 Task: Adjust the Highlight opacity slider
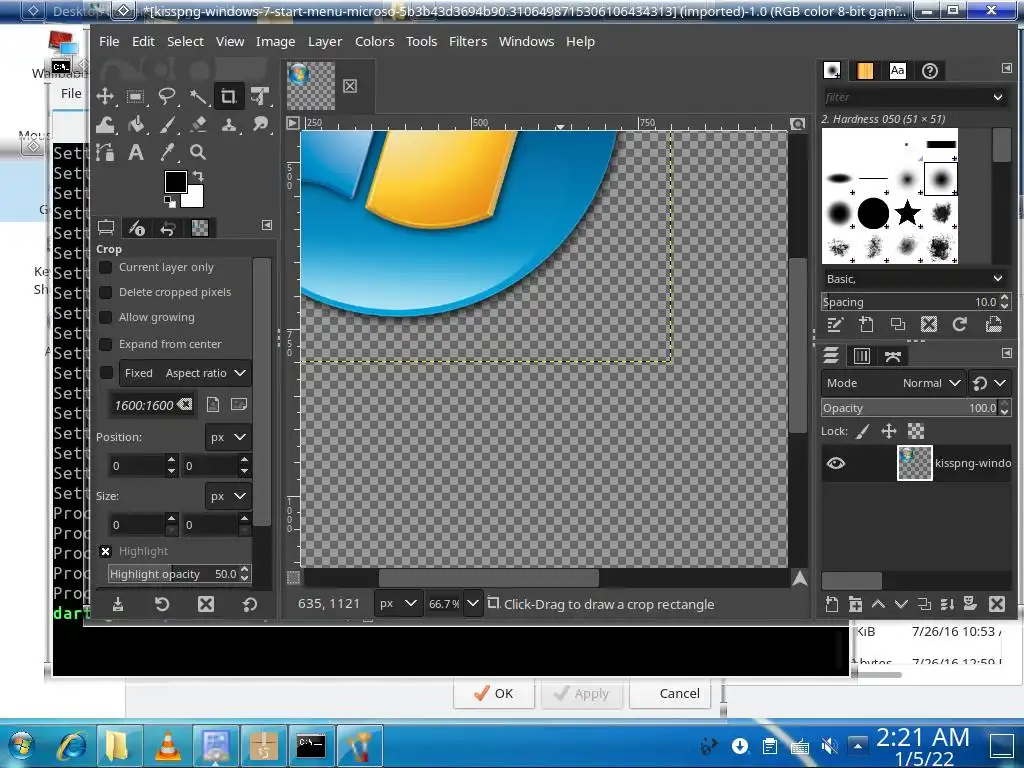(174, 574)
